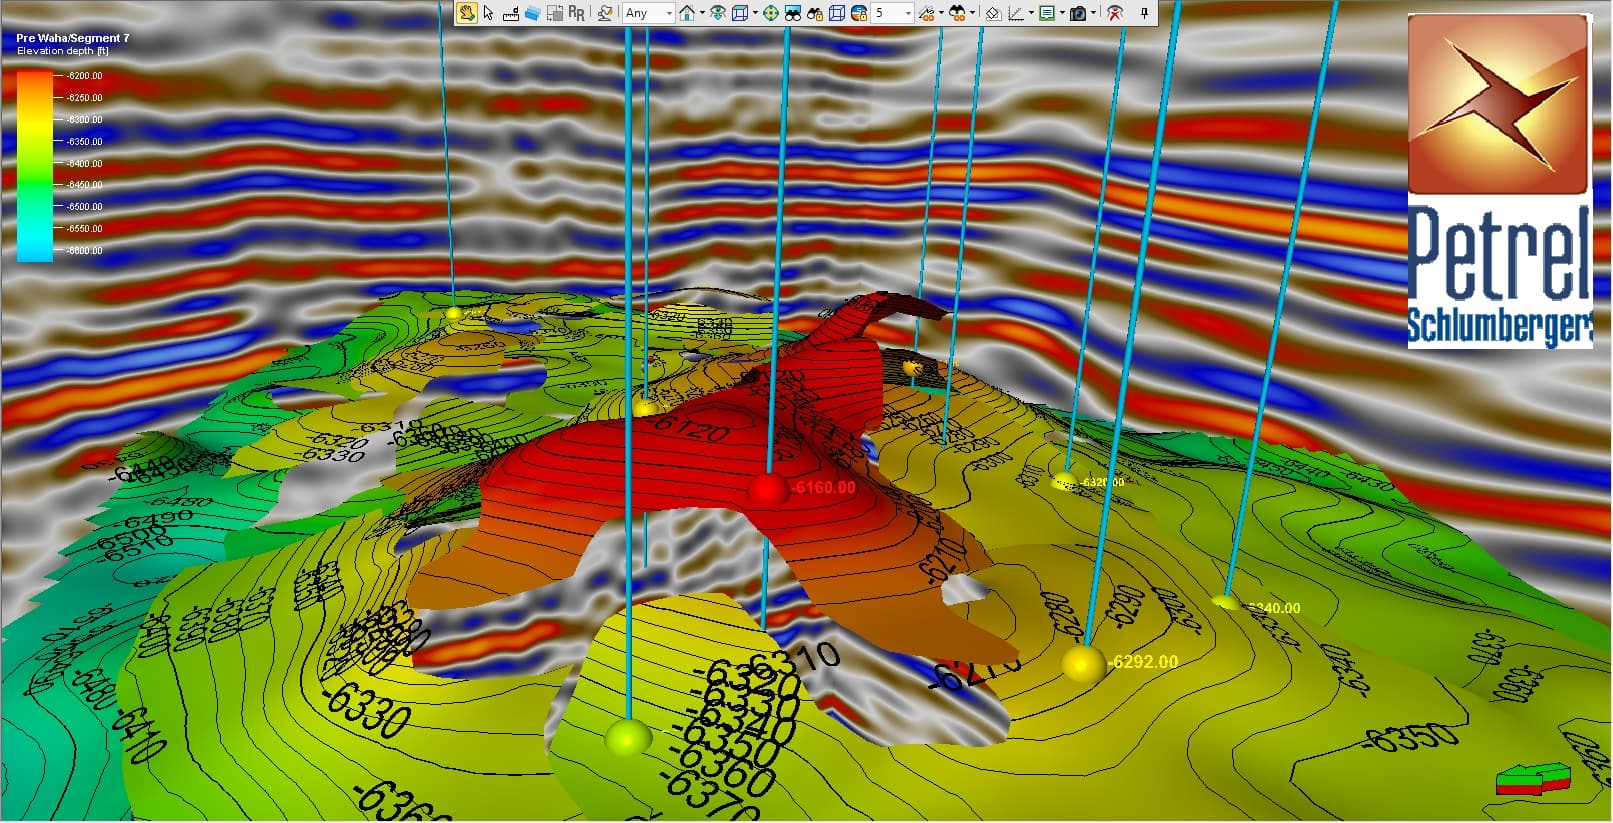Image resolution: width=1613 pixels, height=823 pixels.
Task: Click the blue outlined cube icon
Action: (x=836, y=13)
